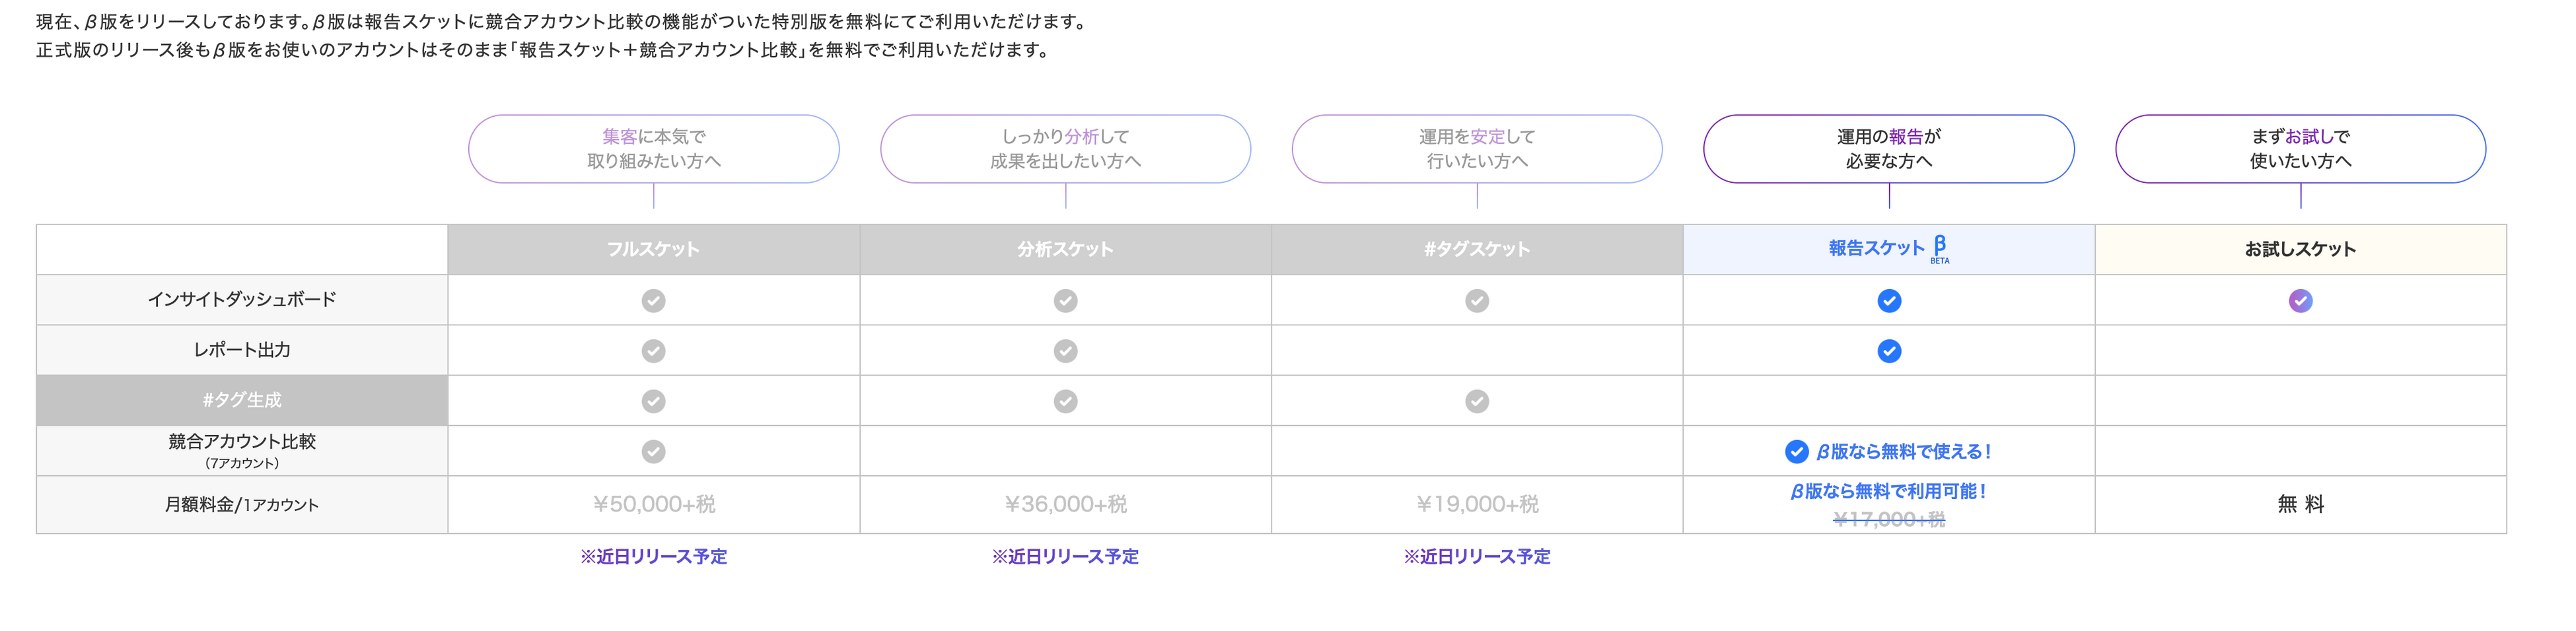The height and width of the screenshot is (631, 2576).
Task: Click 近日リリース予定 note under 分析スケット
Action: [x=1065, y=557]
